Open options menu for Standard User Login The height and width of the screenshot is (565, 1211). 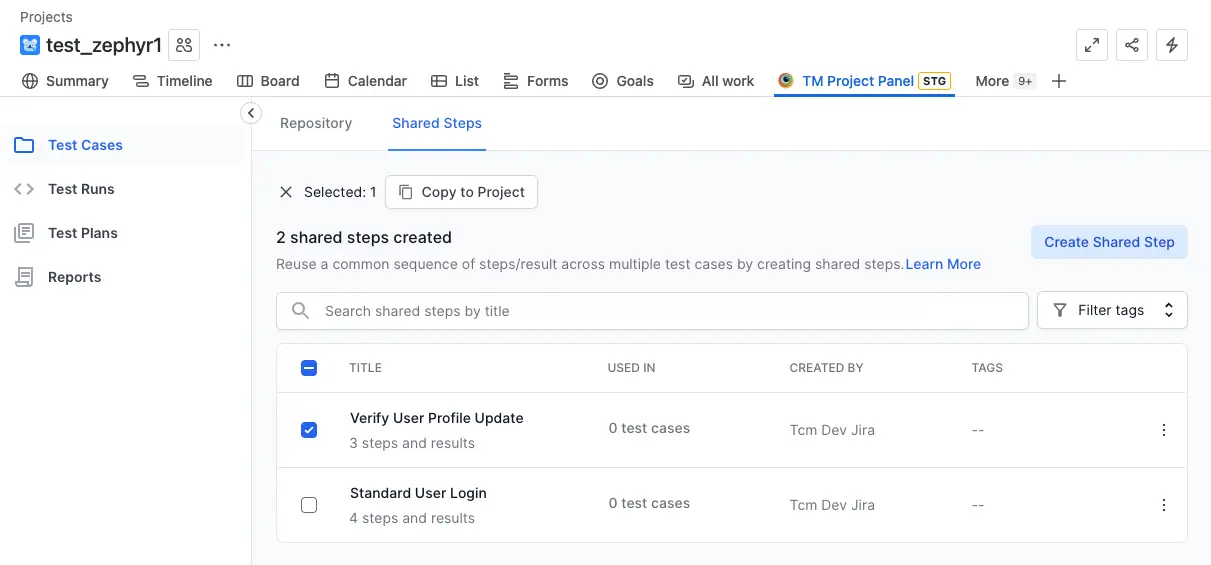point(1163,505)
